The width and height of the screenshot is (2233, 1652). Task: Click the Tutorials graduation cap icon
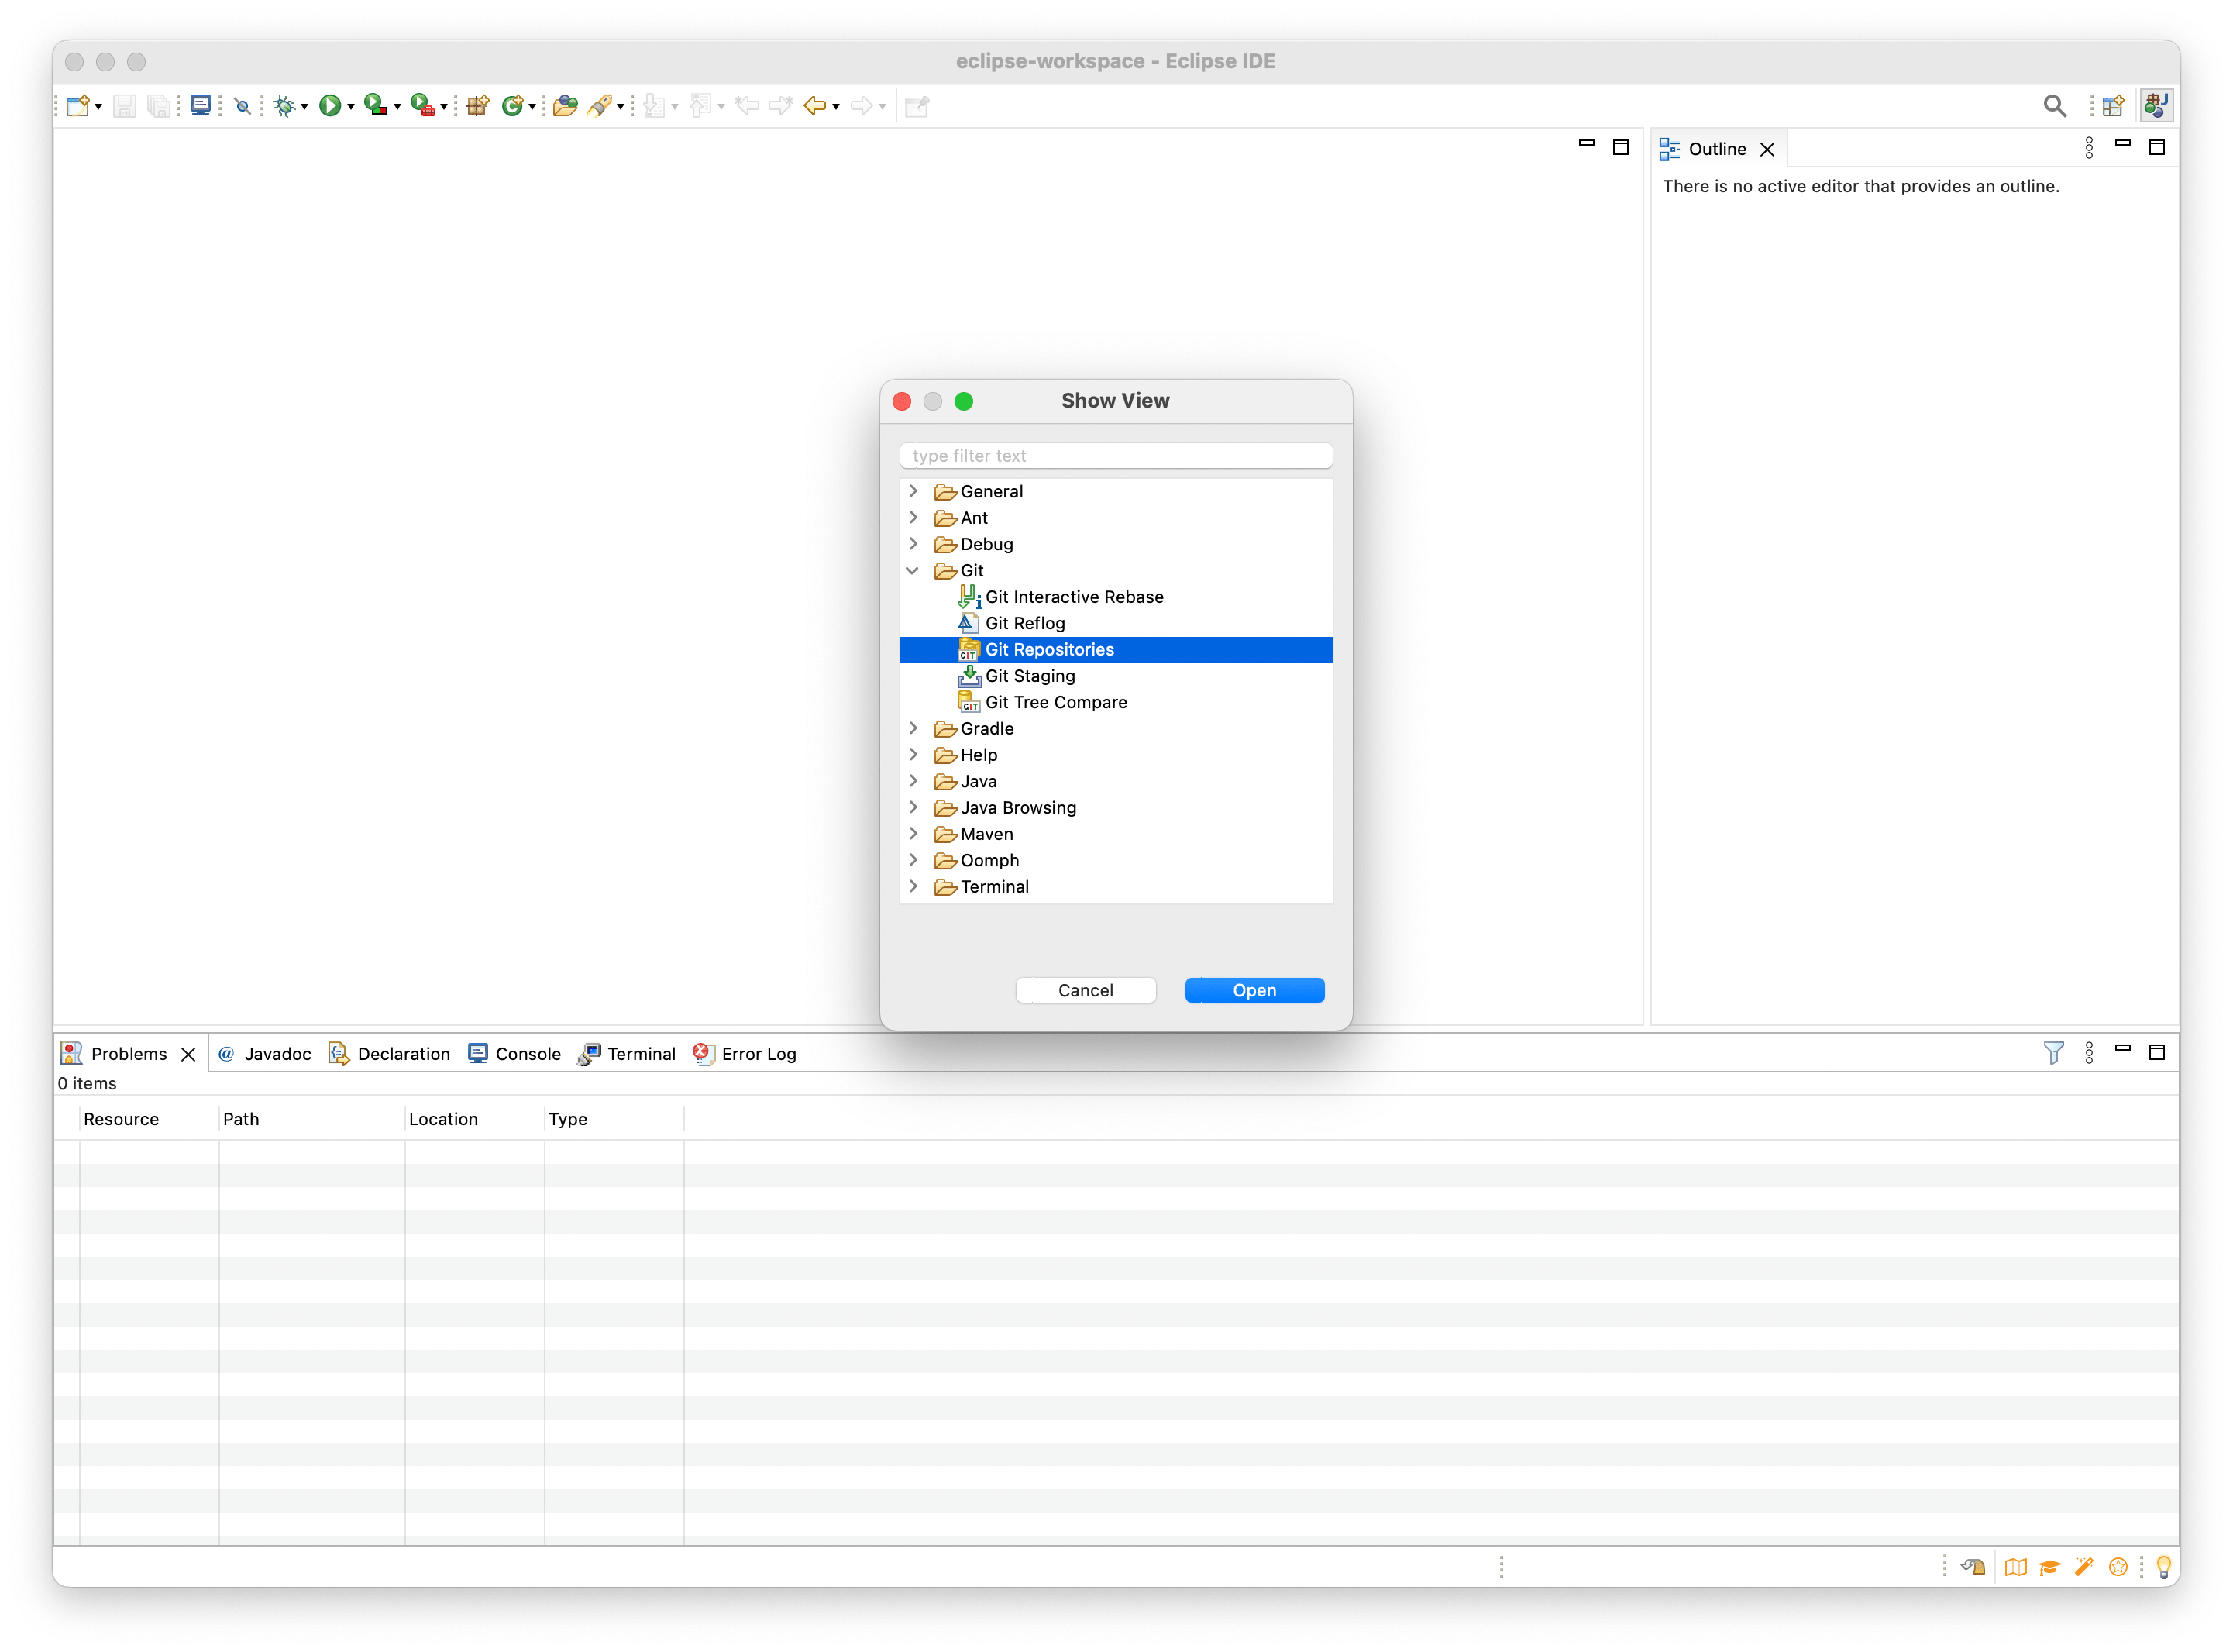point(2050,1567)
